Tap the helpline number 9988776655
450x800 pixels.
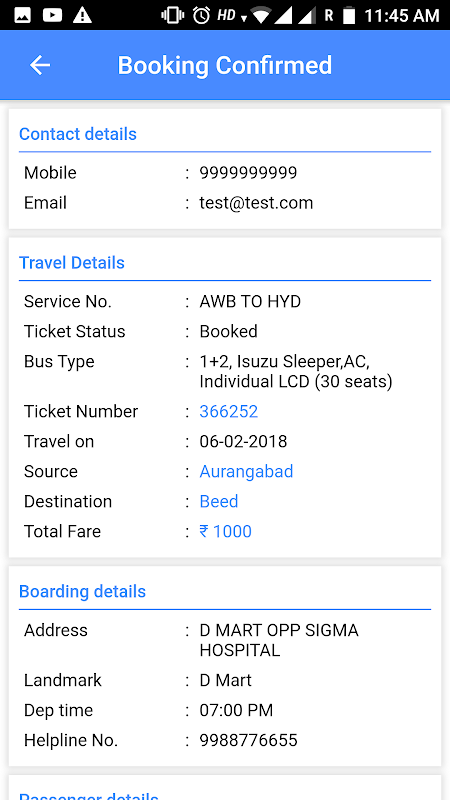coord(248,740)
